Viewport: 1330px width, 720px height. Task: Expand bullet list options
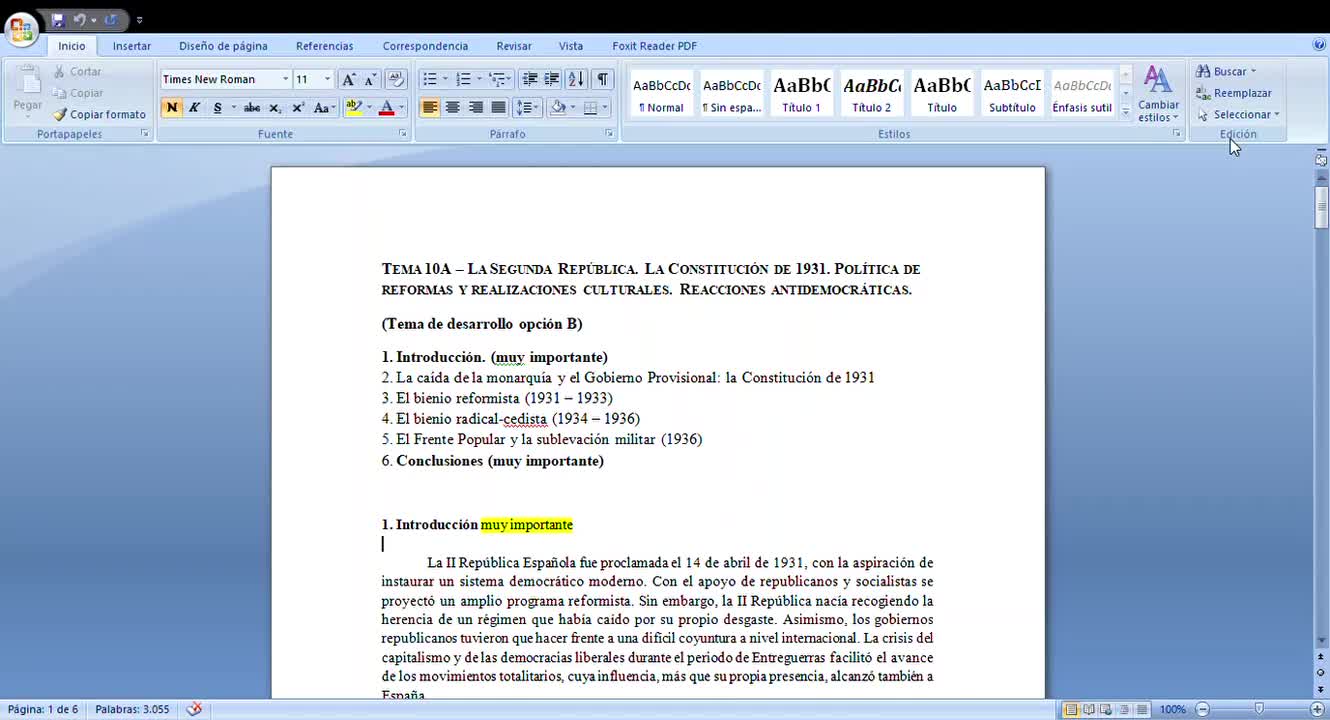pos(445,79)
